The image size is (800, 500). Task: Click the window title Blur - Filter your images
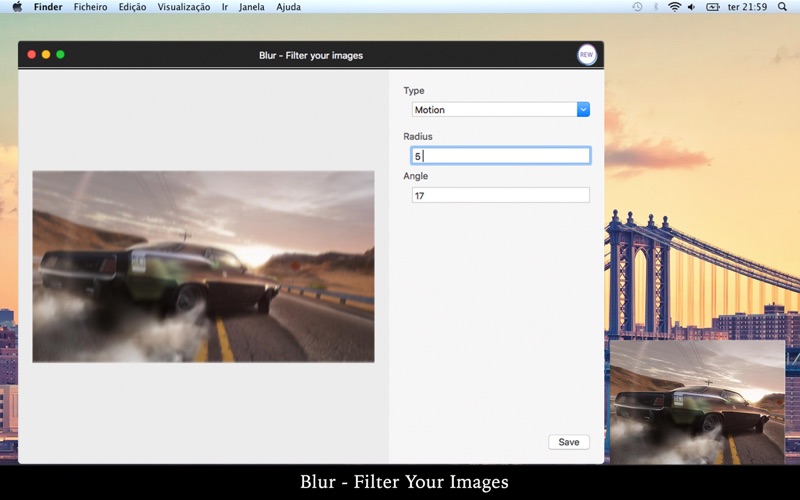click(311, 55)
